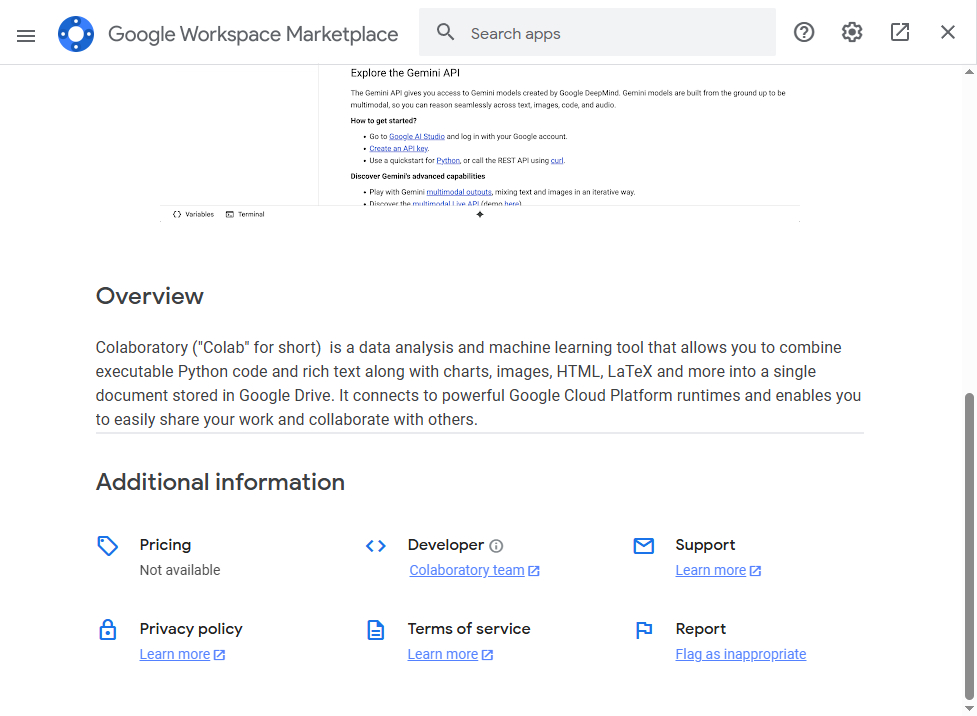Viewport: 977px width, 716px height.
Task: Click the Google Workspace Marketplace logo
Action: [x=76, y=34]
